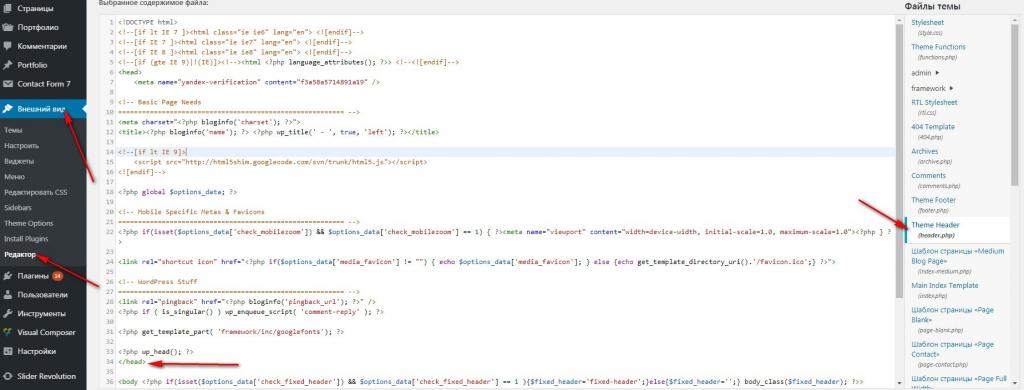The image size is (1024, 390).
Task: Click the Slider Revolution icon
Action: (x=8, y=376)
